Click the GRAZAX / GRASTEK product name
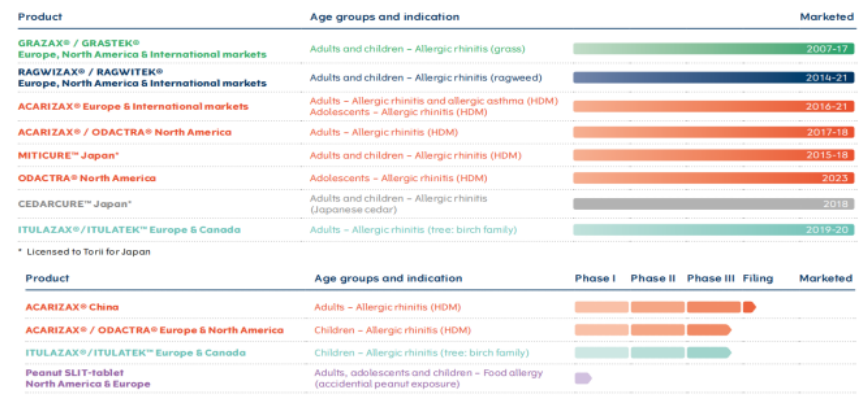This screenshot has width=862, height=407. (x=68, y=44)
